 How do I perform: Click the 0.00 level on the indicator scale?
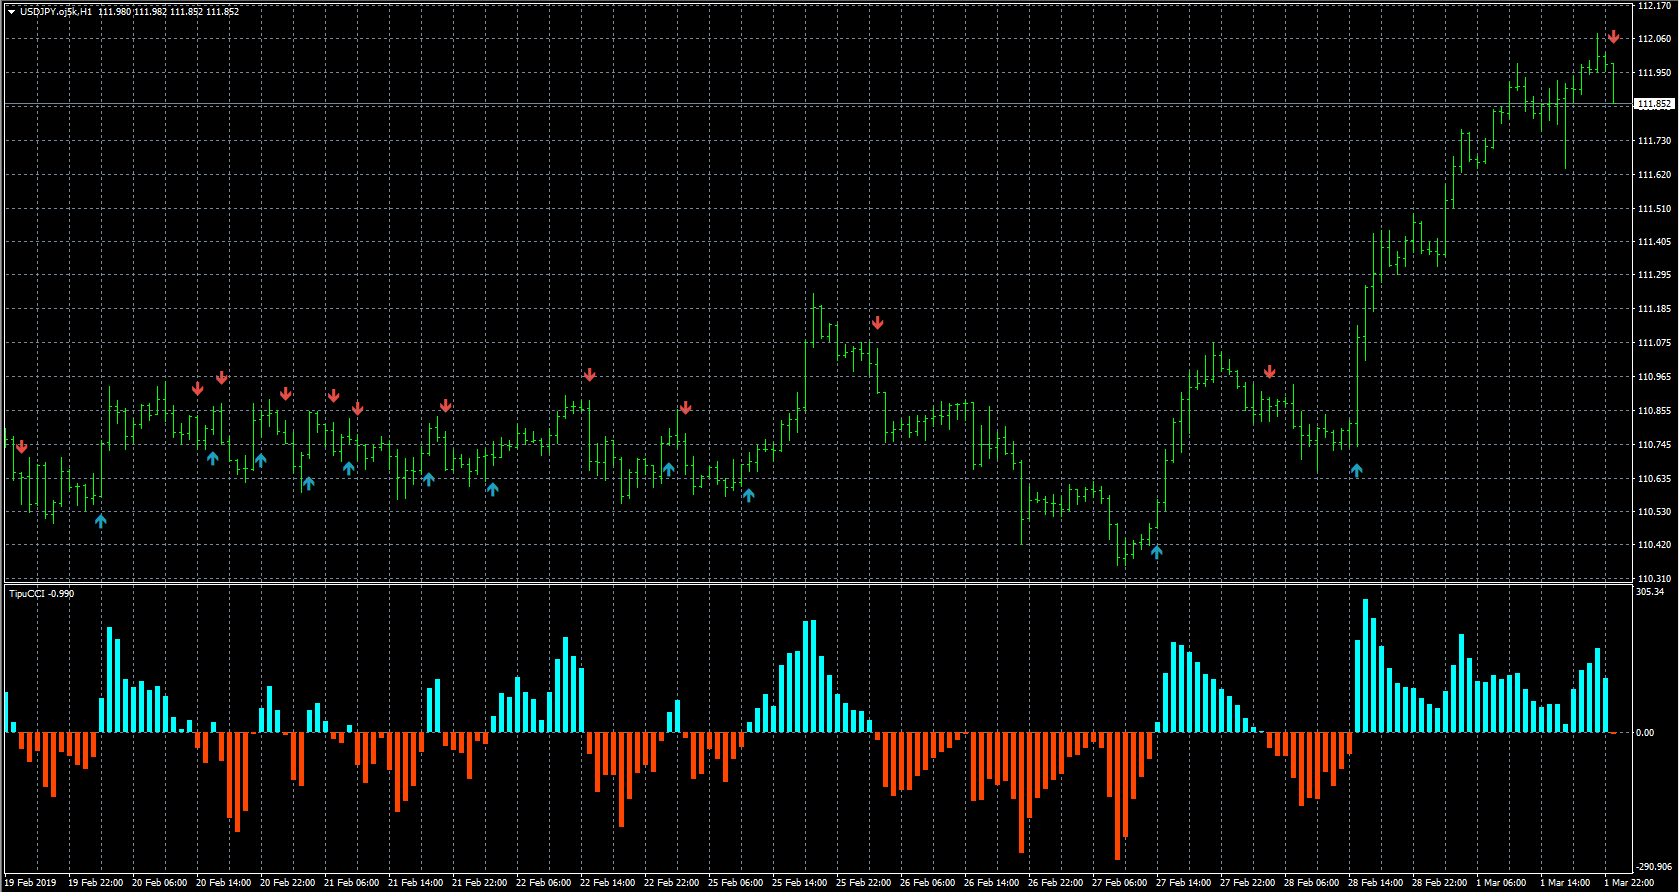(x=1645, y=733)
